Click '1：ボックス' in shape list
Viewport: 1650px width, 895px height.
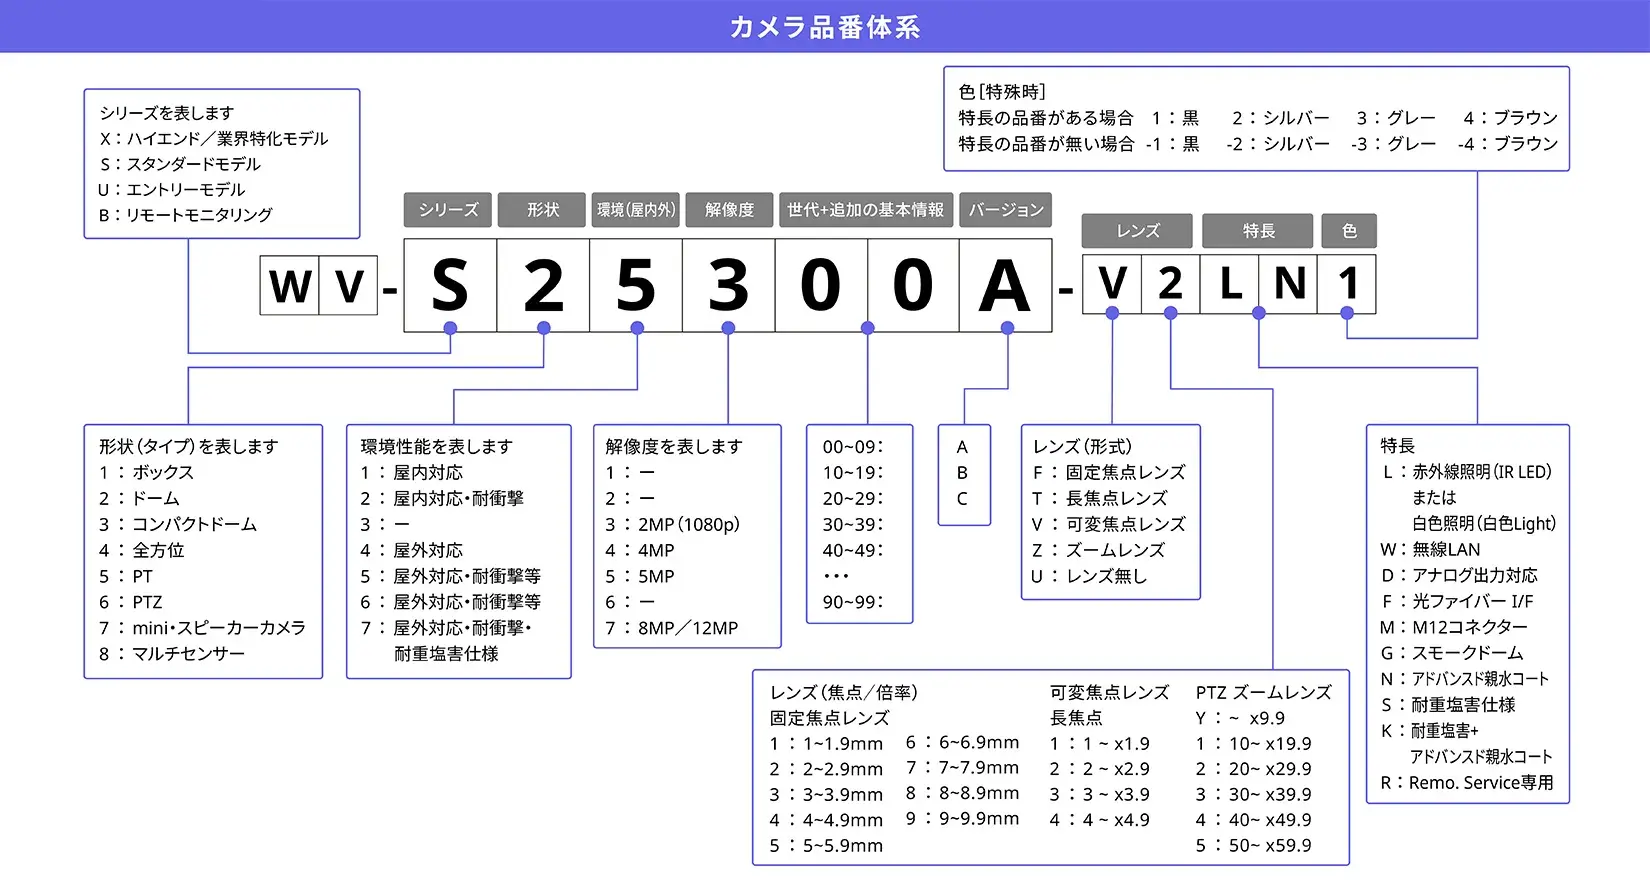coord(146,472)
